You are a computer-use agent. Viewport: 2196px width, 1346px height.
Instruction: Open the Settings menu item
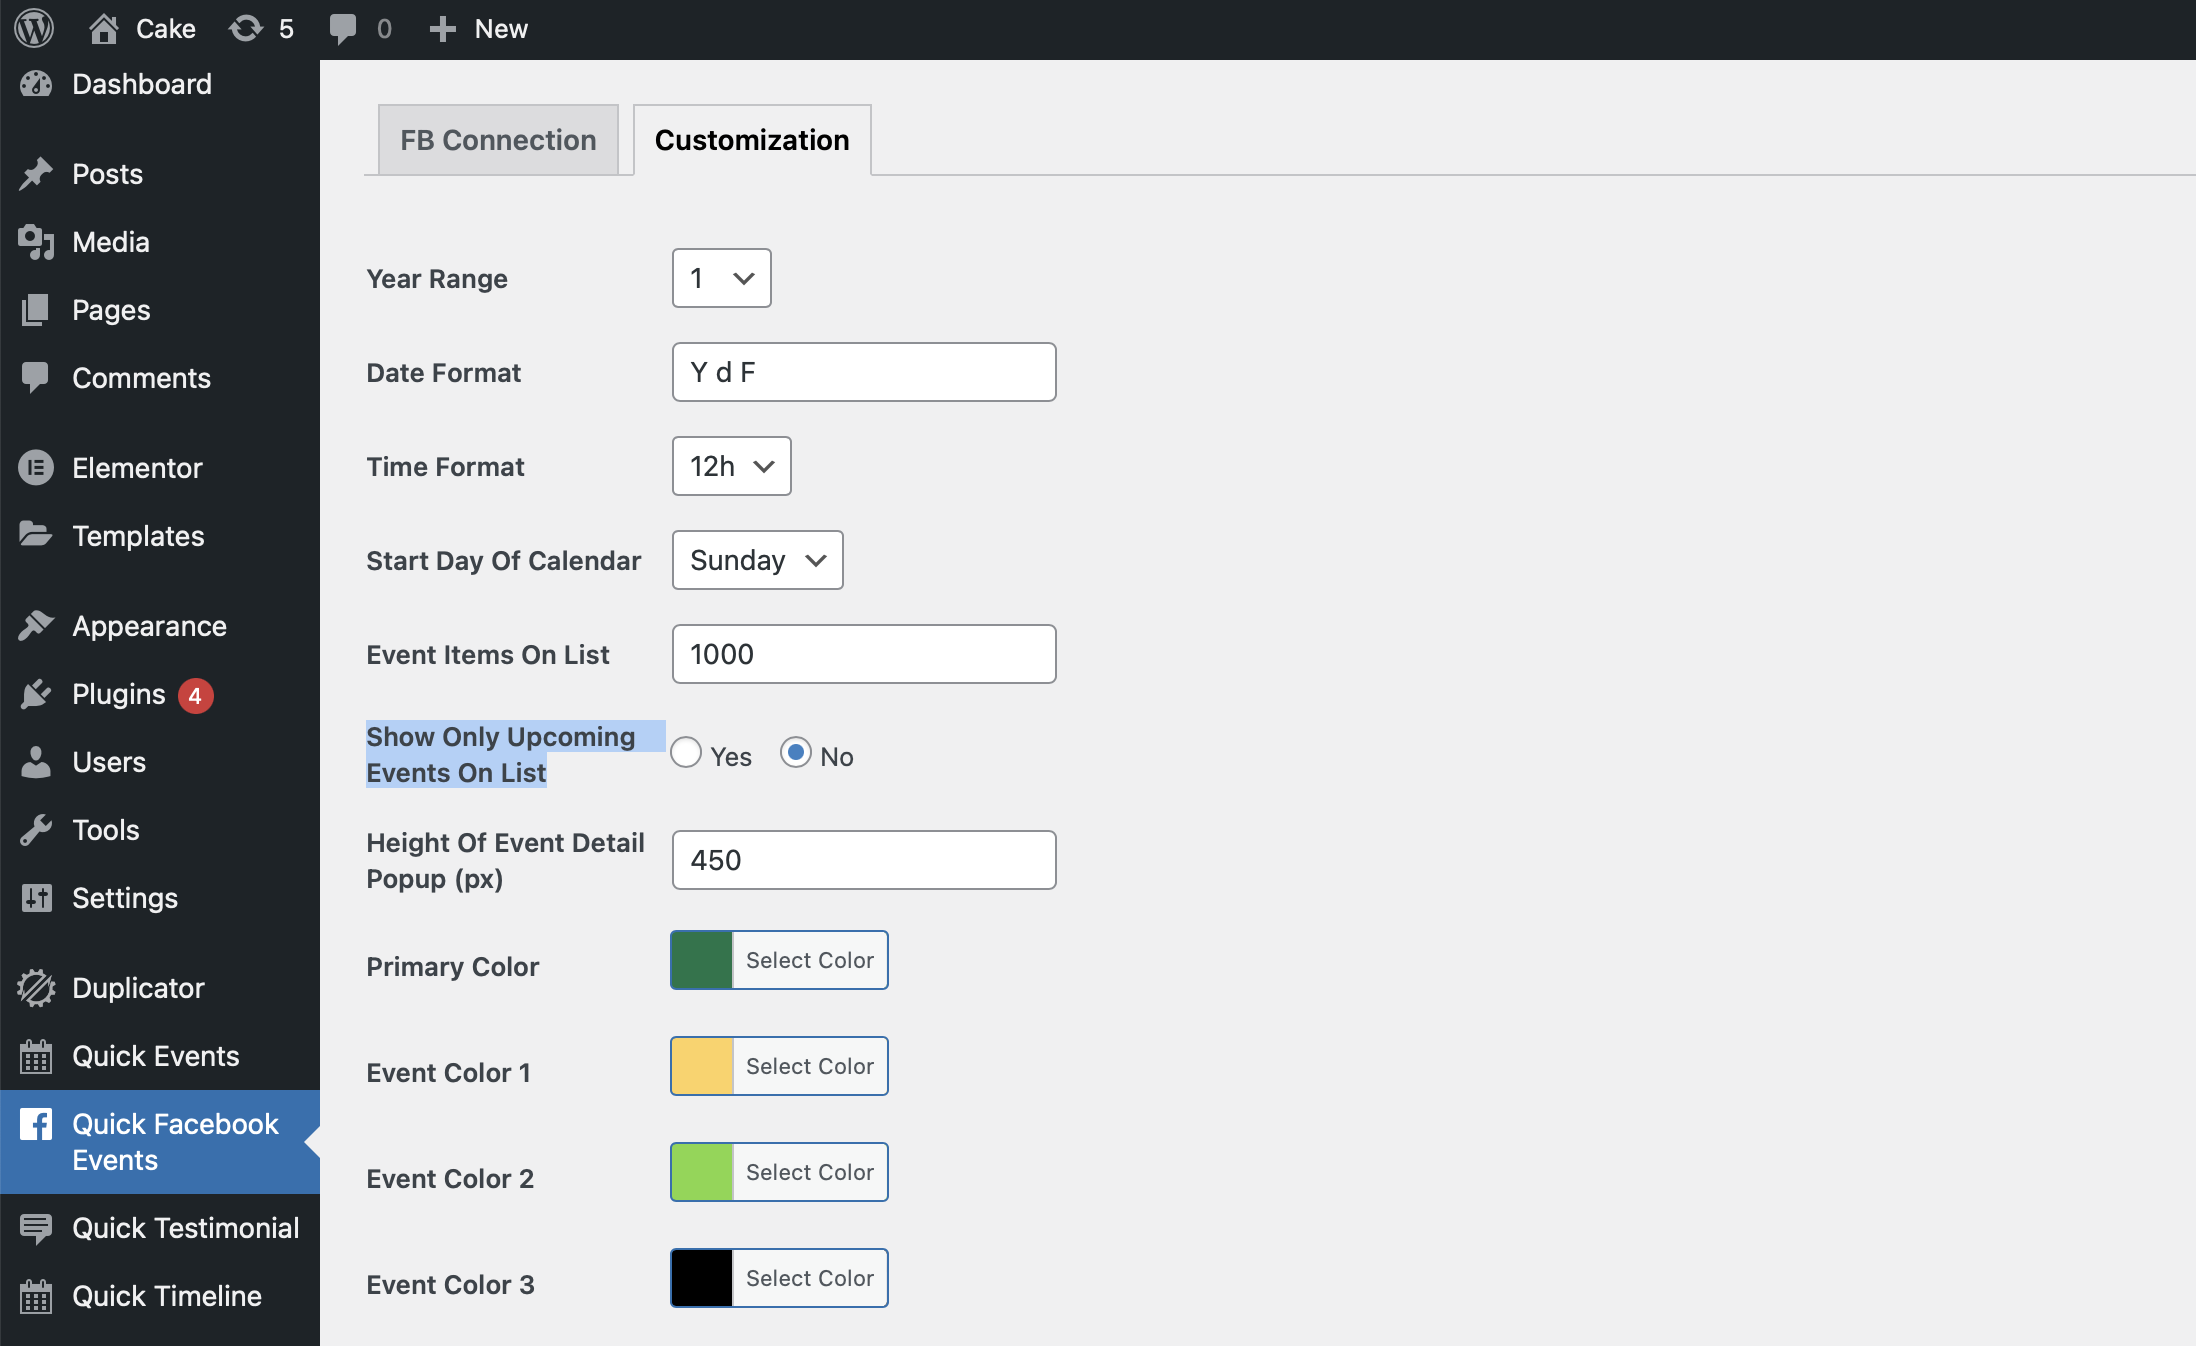[x=125, y=898]
